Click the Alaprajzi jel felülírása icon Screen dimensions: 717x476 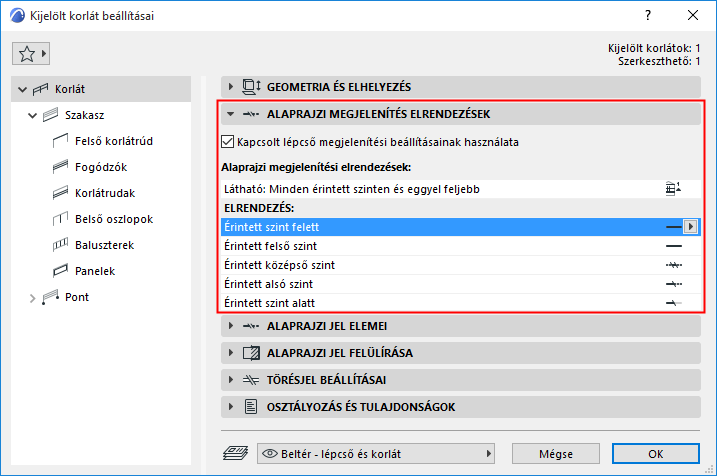pyautogui.click(x=251, y=353)
